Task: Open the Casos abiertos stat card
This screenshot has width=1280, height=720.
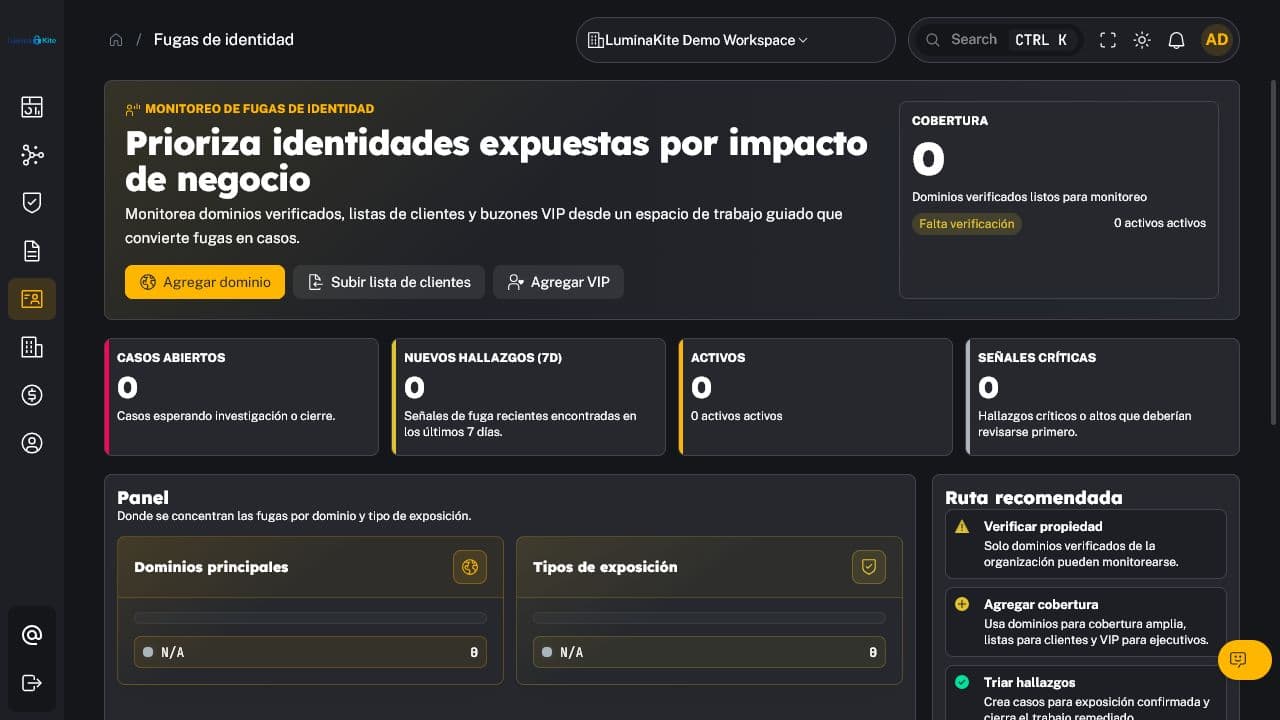Action: (x=241, y=397)
